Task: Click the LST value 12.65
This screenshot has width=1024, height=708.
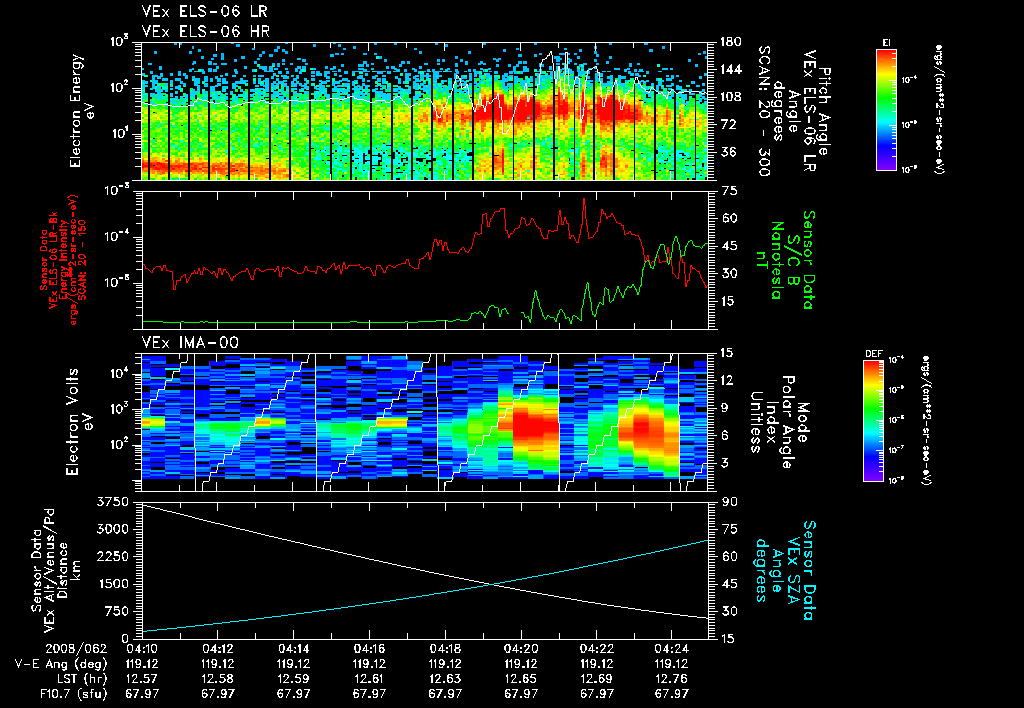Action: click(x=520, y=679)
